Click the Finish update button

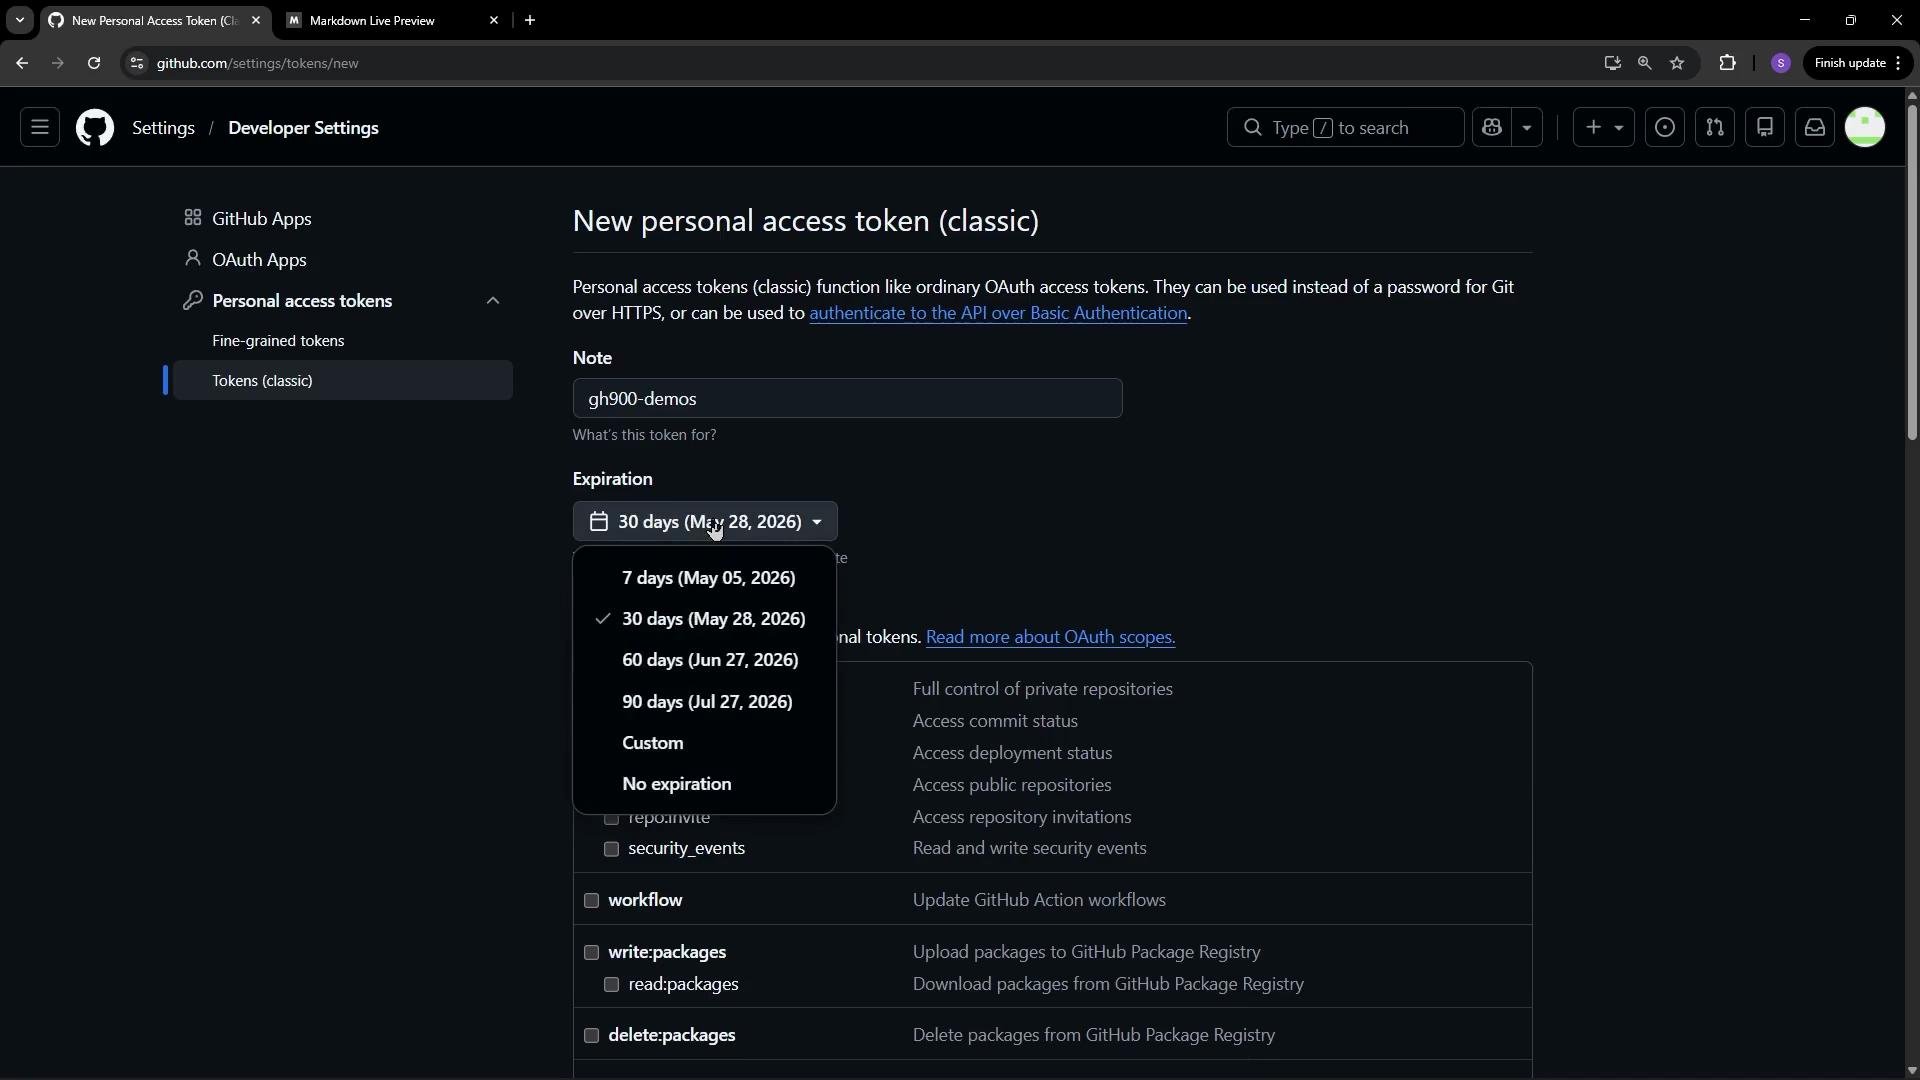[1857, 63]
